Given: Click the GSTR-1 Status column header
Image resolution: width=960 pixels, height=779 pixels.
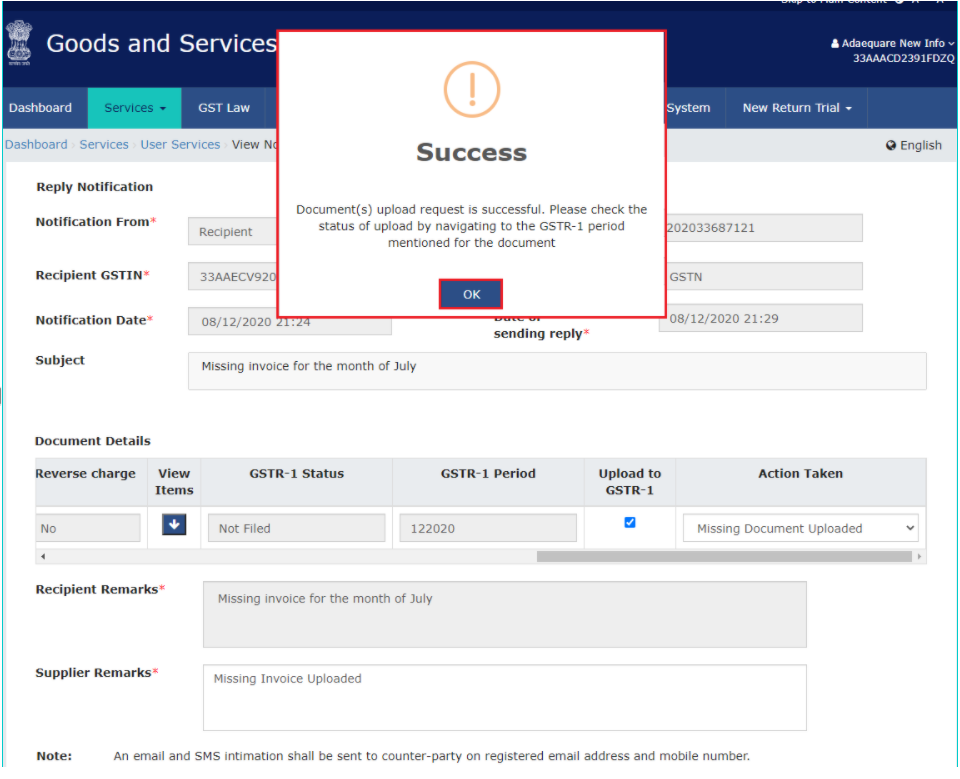Looking at the screenshot, I should coord(296,473).
